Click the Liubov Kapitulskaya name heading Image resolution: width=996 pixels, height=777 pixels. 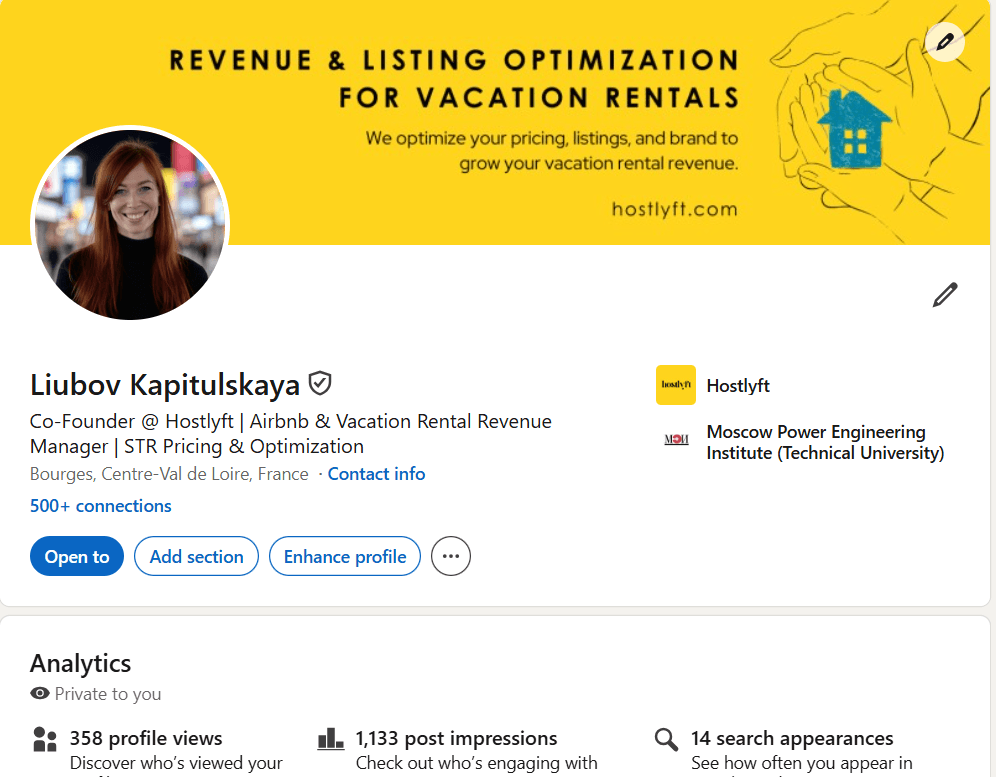click(x=165, y=384)
